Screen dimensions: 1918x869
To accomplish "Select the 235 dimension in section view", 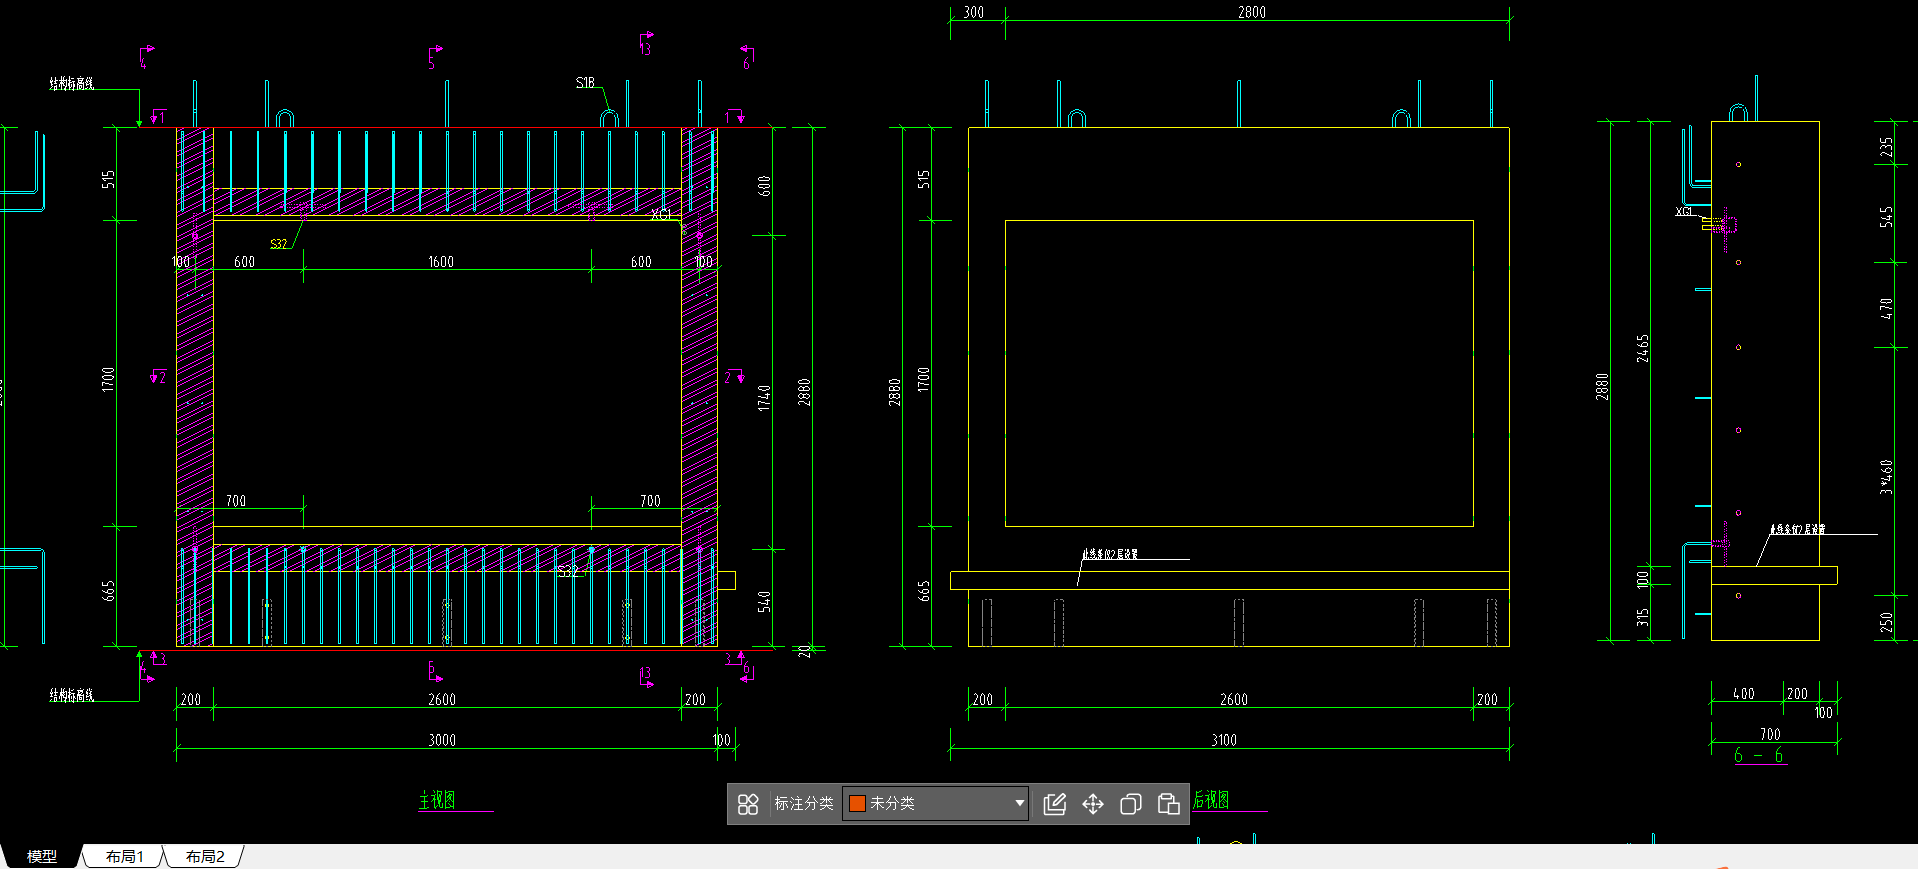I will tap(1886, 147).
